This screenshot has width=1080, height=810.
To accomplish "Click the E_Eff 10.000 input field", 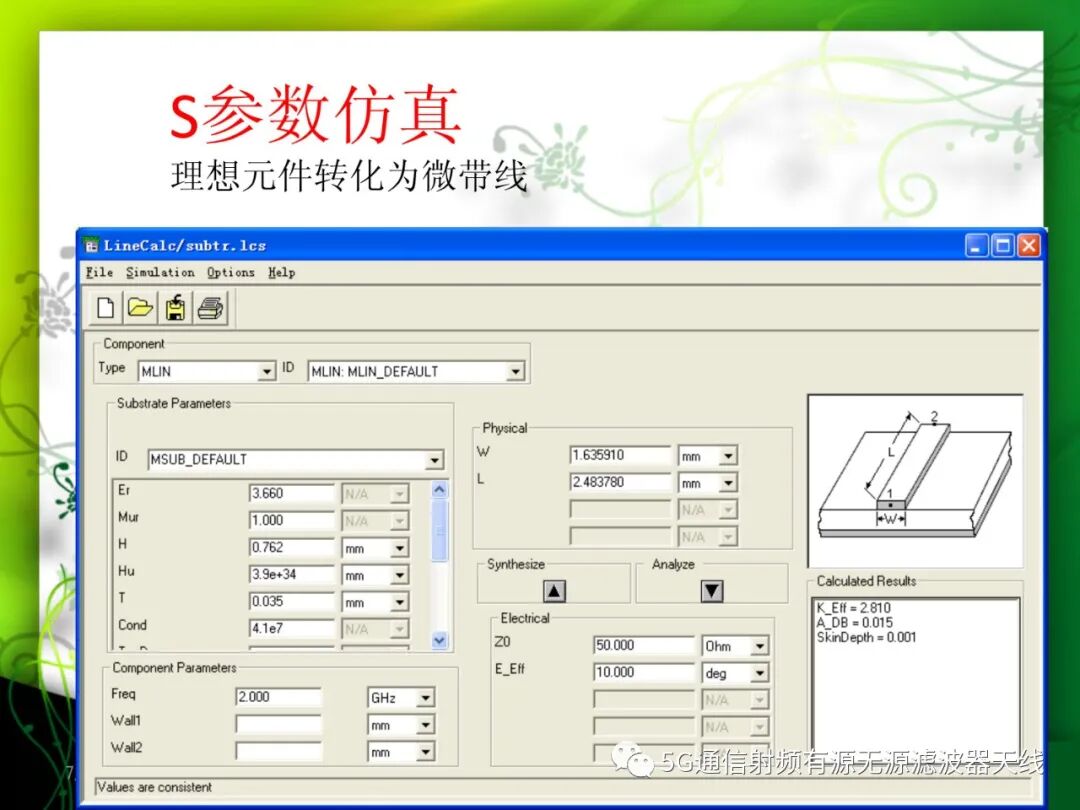I will click(644, 672).
